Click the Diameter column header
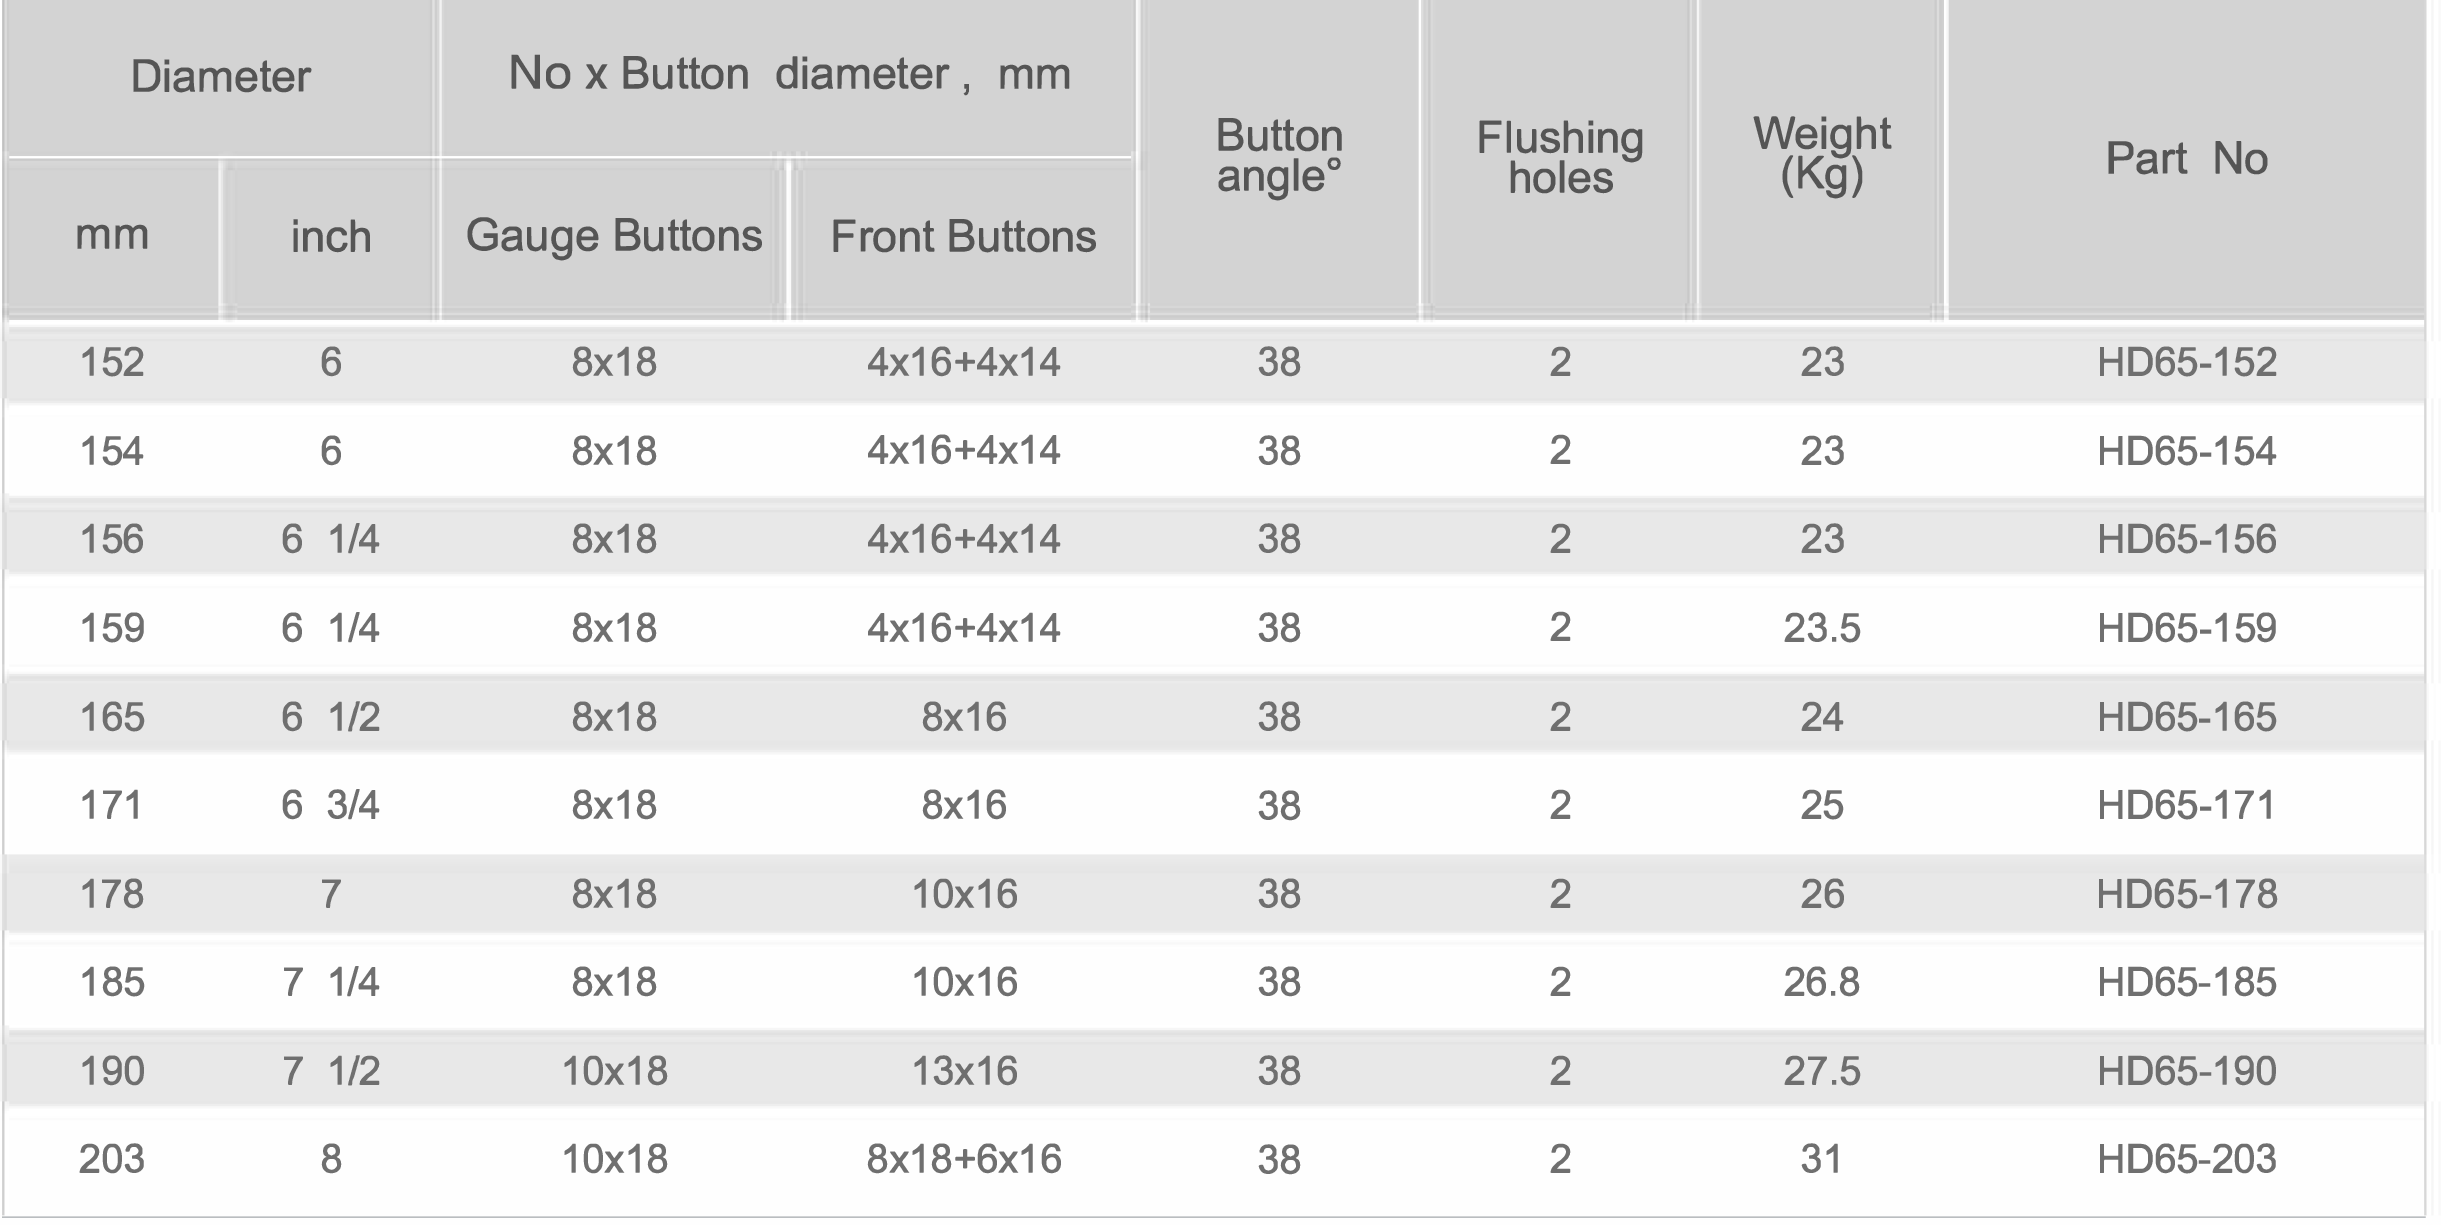 (x=220, y=77)
